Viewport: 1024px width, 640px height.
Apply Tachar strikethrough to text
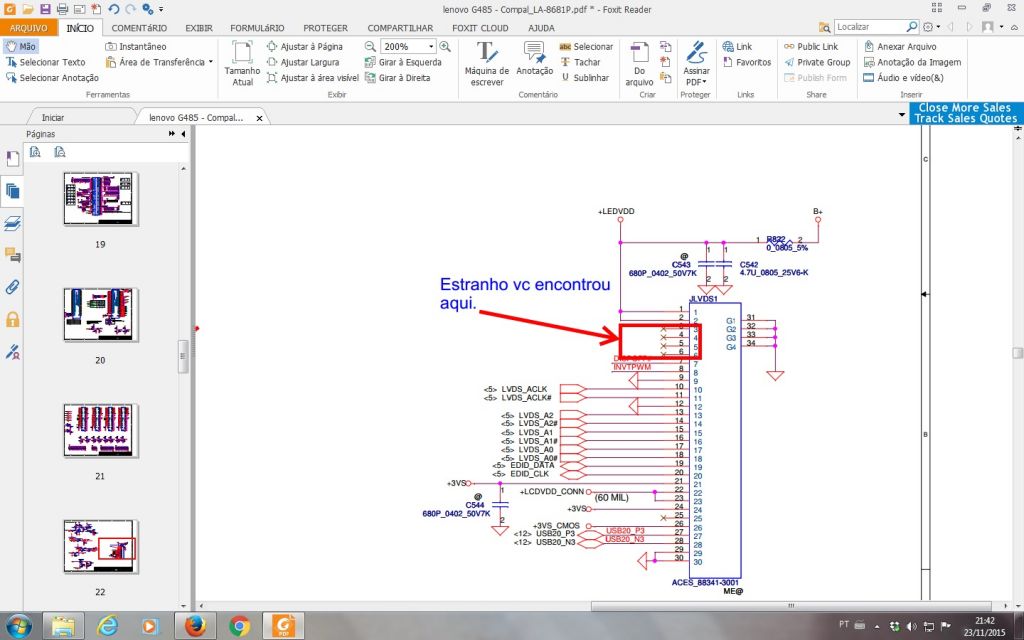coord(580,62)
